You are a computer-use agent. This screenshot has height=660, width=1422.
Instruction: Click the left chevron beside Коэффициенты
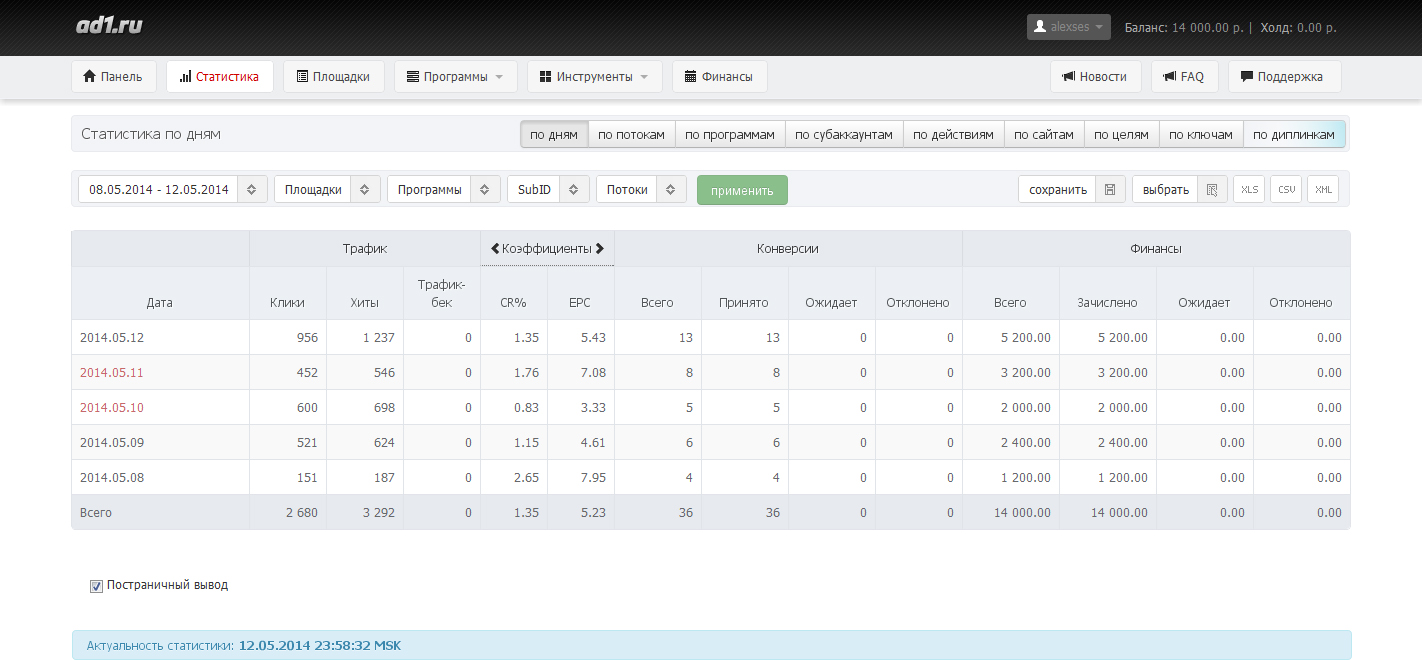coord(494,248)
